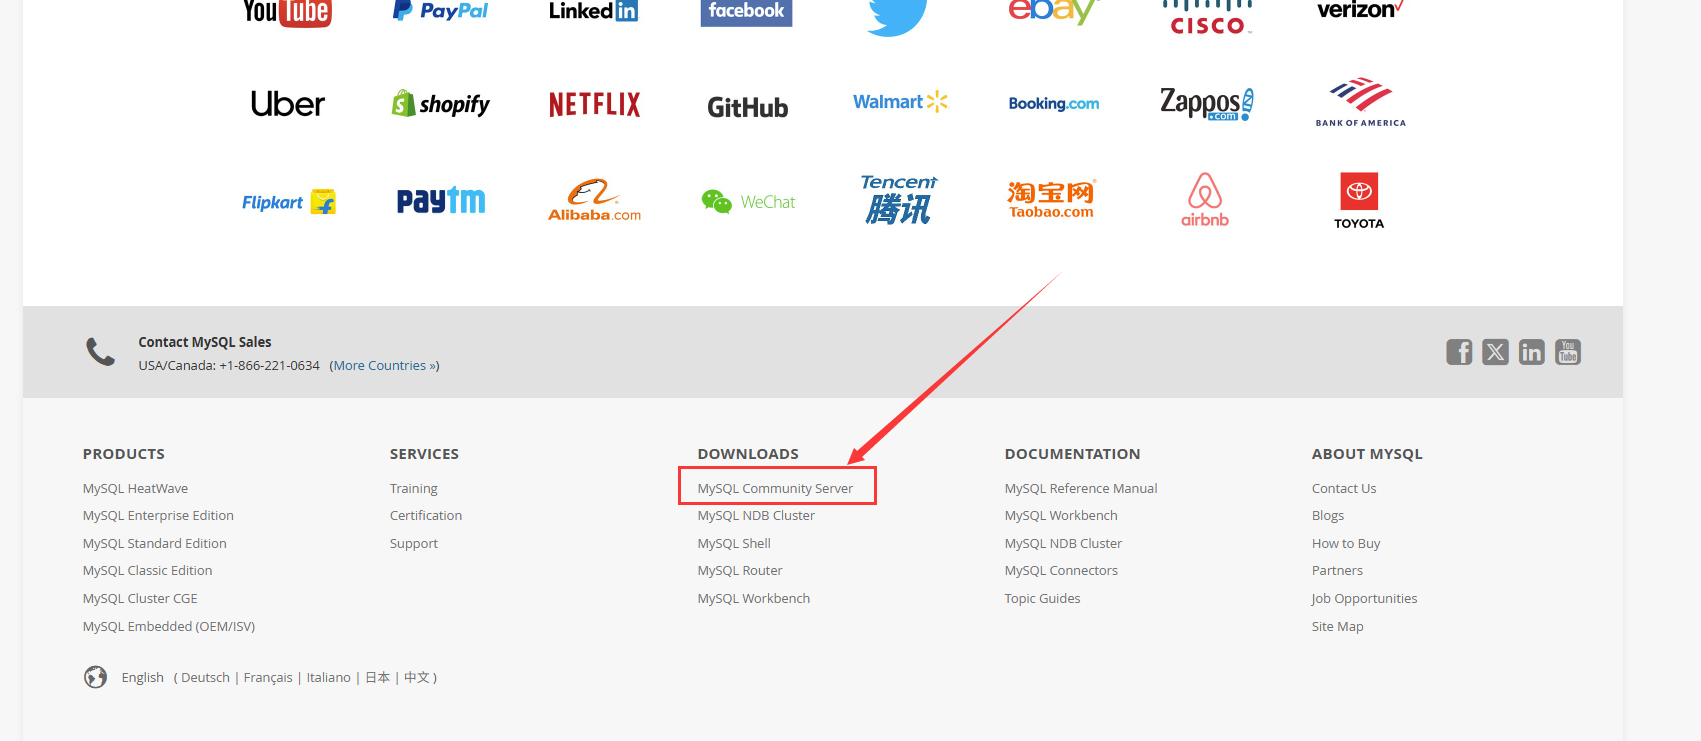Open the How to Buy link
Screen dimensions: 1701x741
1346,544
